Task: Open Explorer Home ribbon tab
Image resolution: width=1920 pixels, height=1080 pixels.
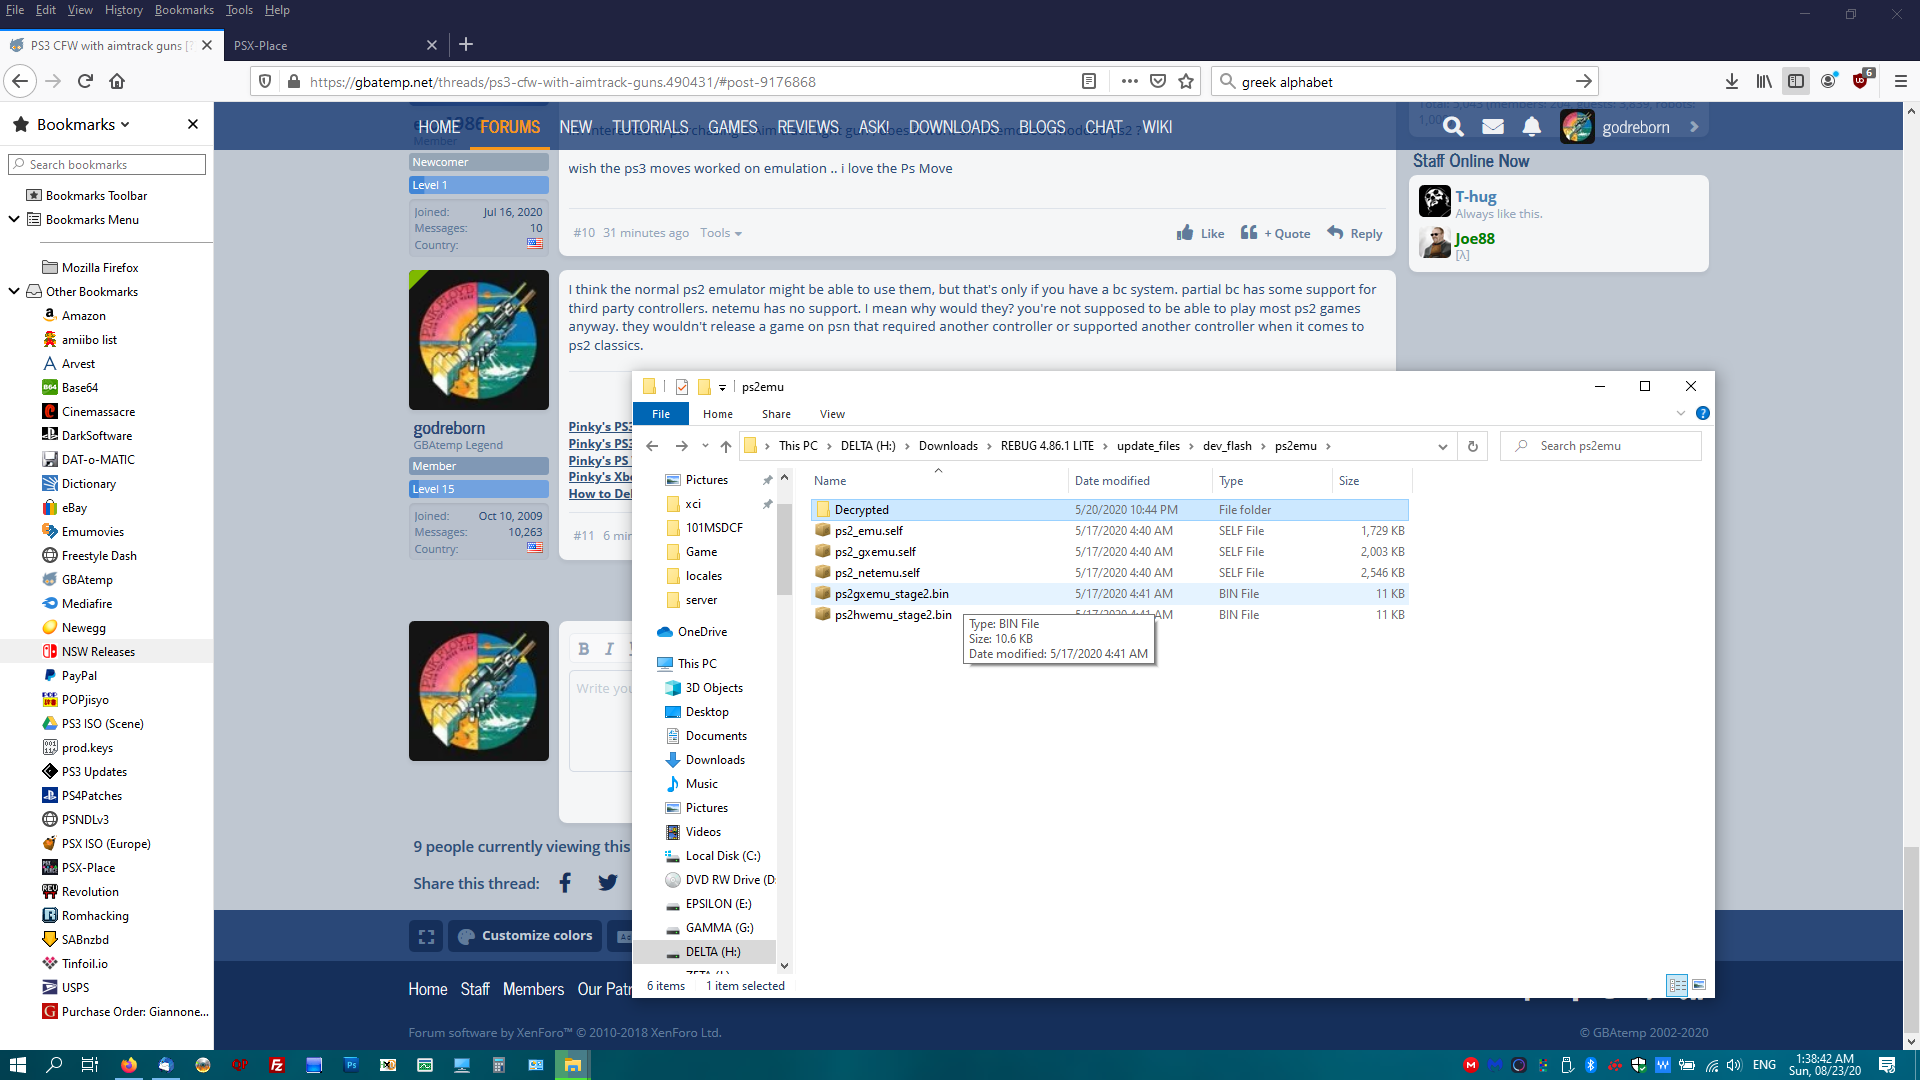Action: (x=718, y=414)
